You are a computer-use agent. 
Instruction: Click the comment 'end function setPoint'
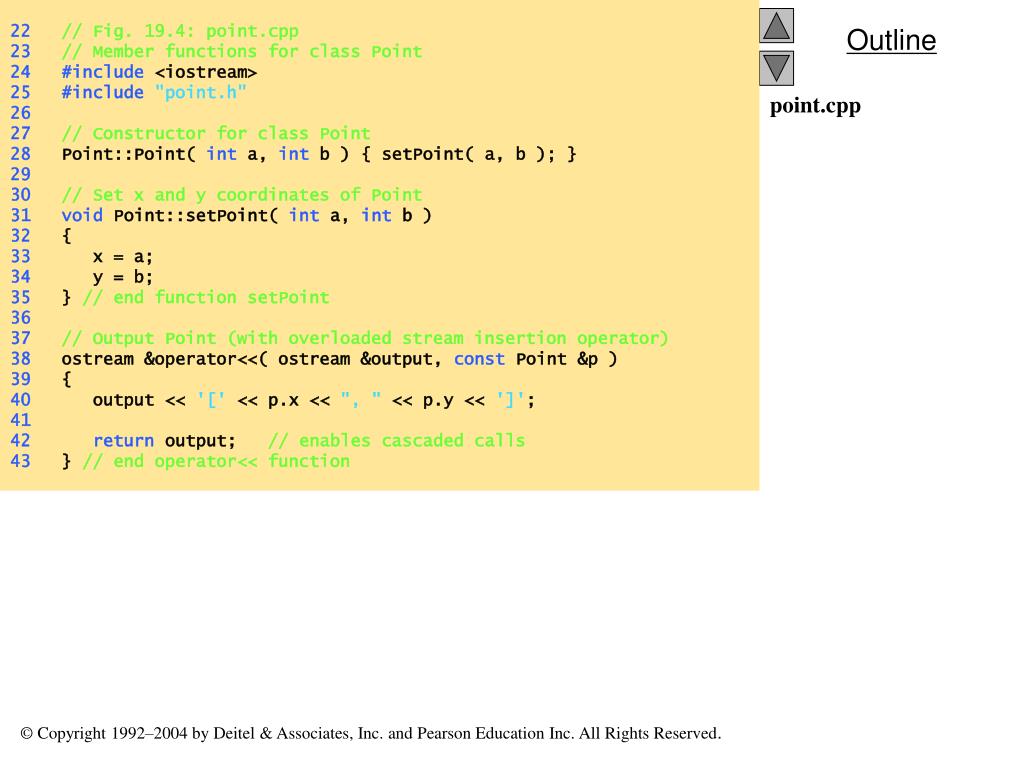(206, 297)
